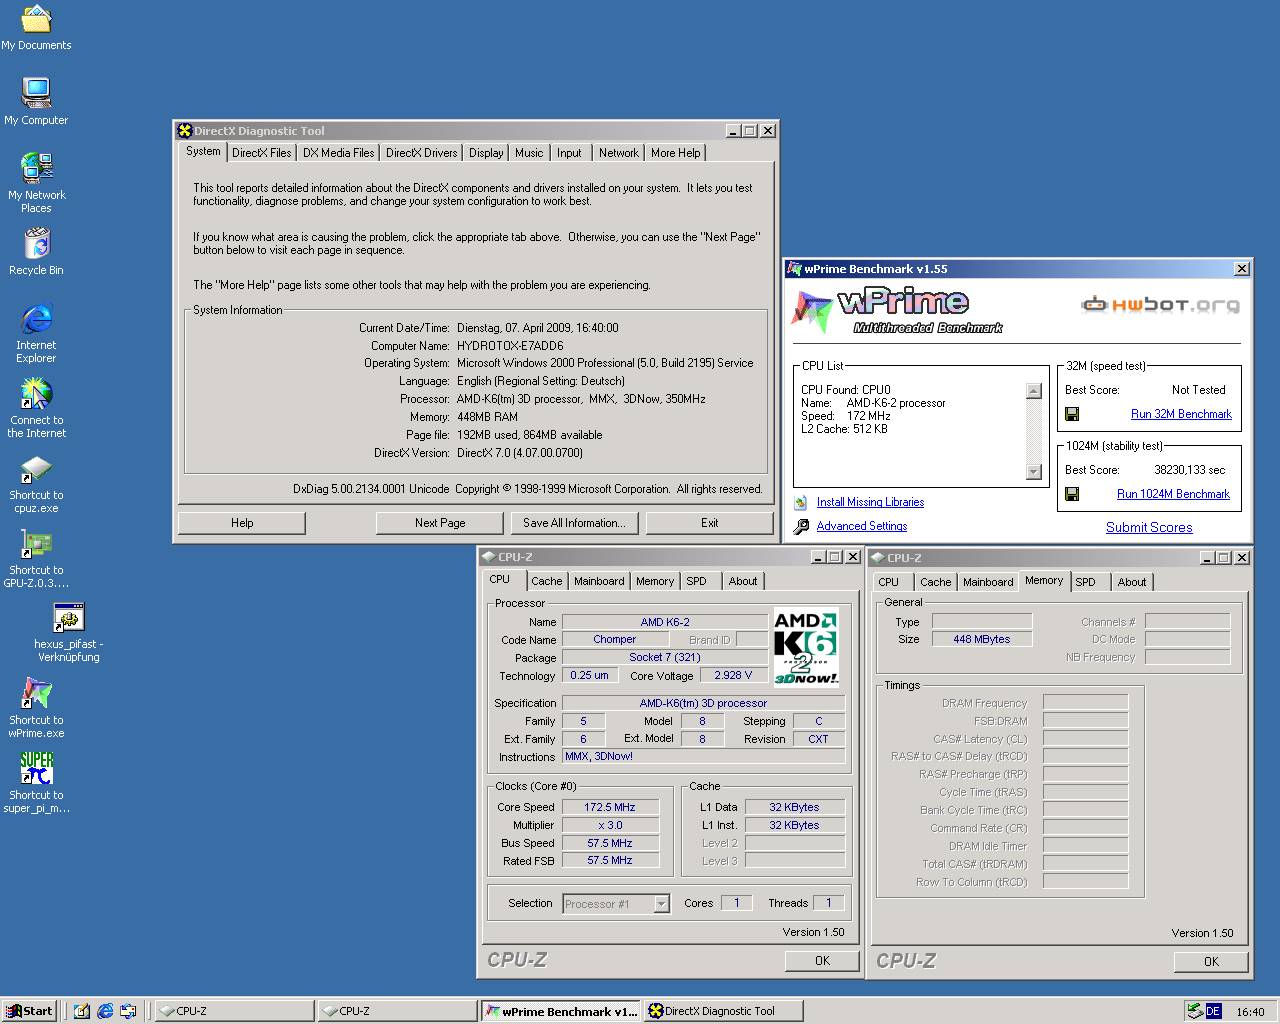
Task: Click the Code Name Chomper field
Action: pyautogui.click(x=614, y=640)
